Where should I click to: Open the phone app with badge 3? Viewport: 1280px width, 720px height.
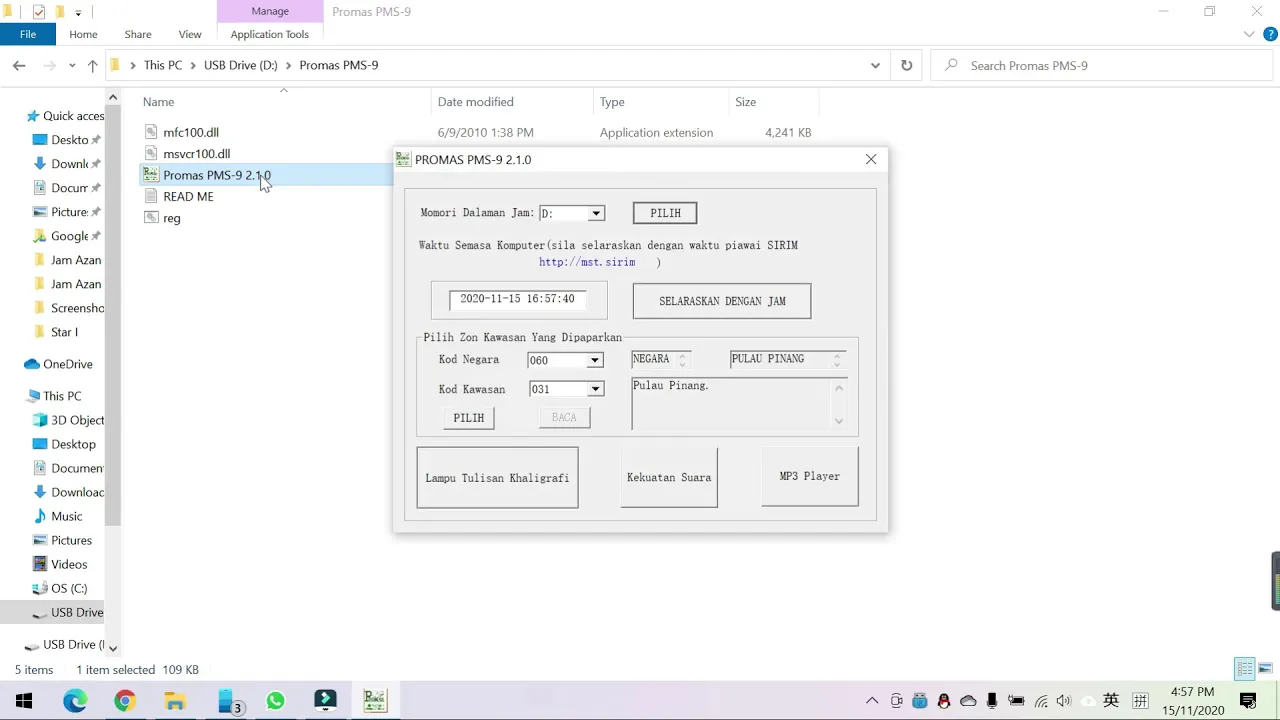coord(229,701)
